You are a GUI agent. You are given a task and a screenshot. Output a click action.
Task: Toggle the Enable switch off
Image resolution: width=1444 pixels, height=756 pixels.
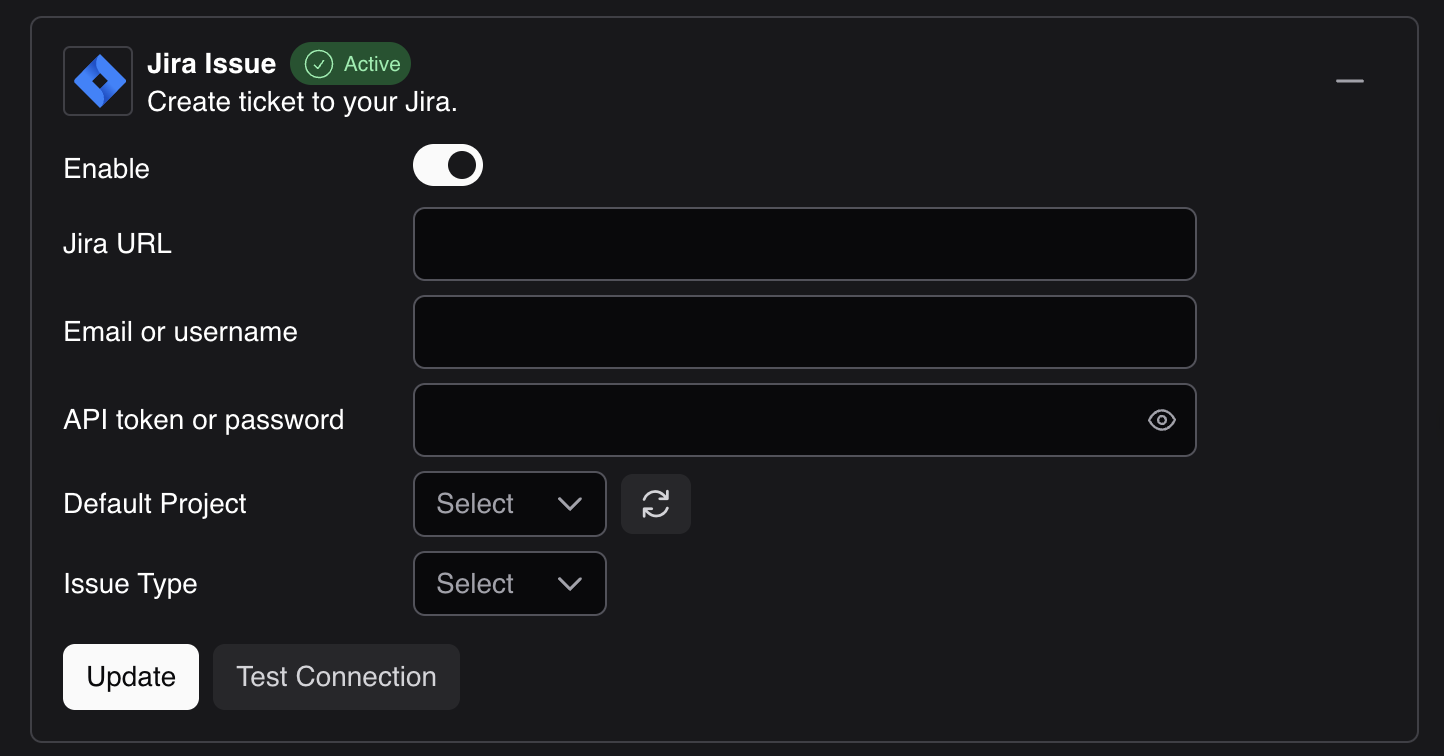pyautogui.click(x=448, y=165)
